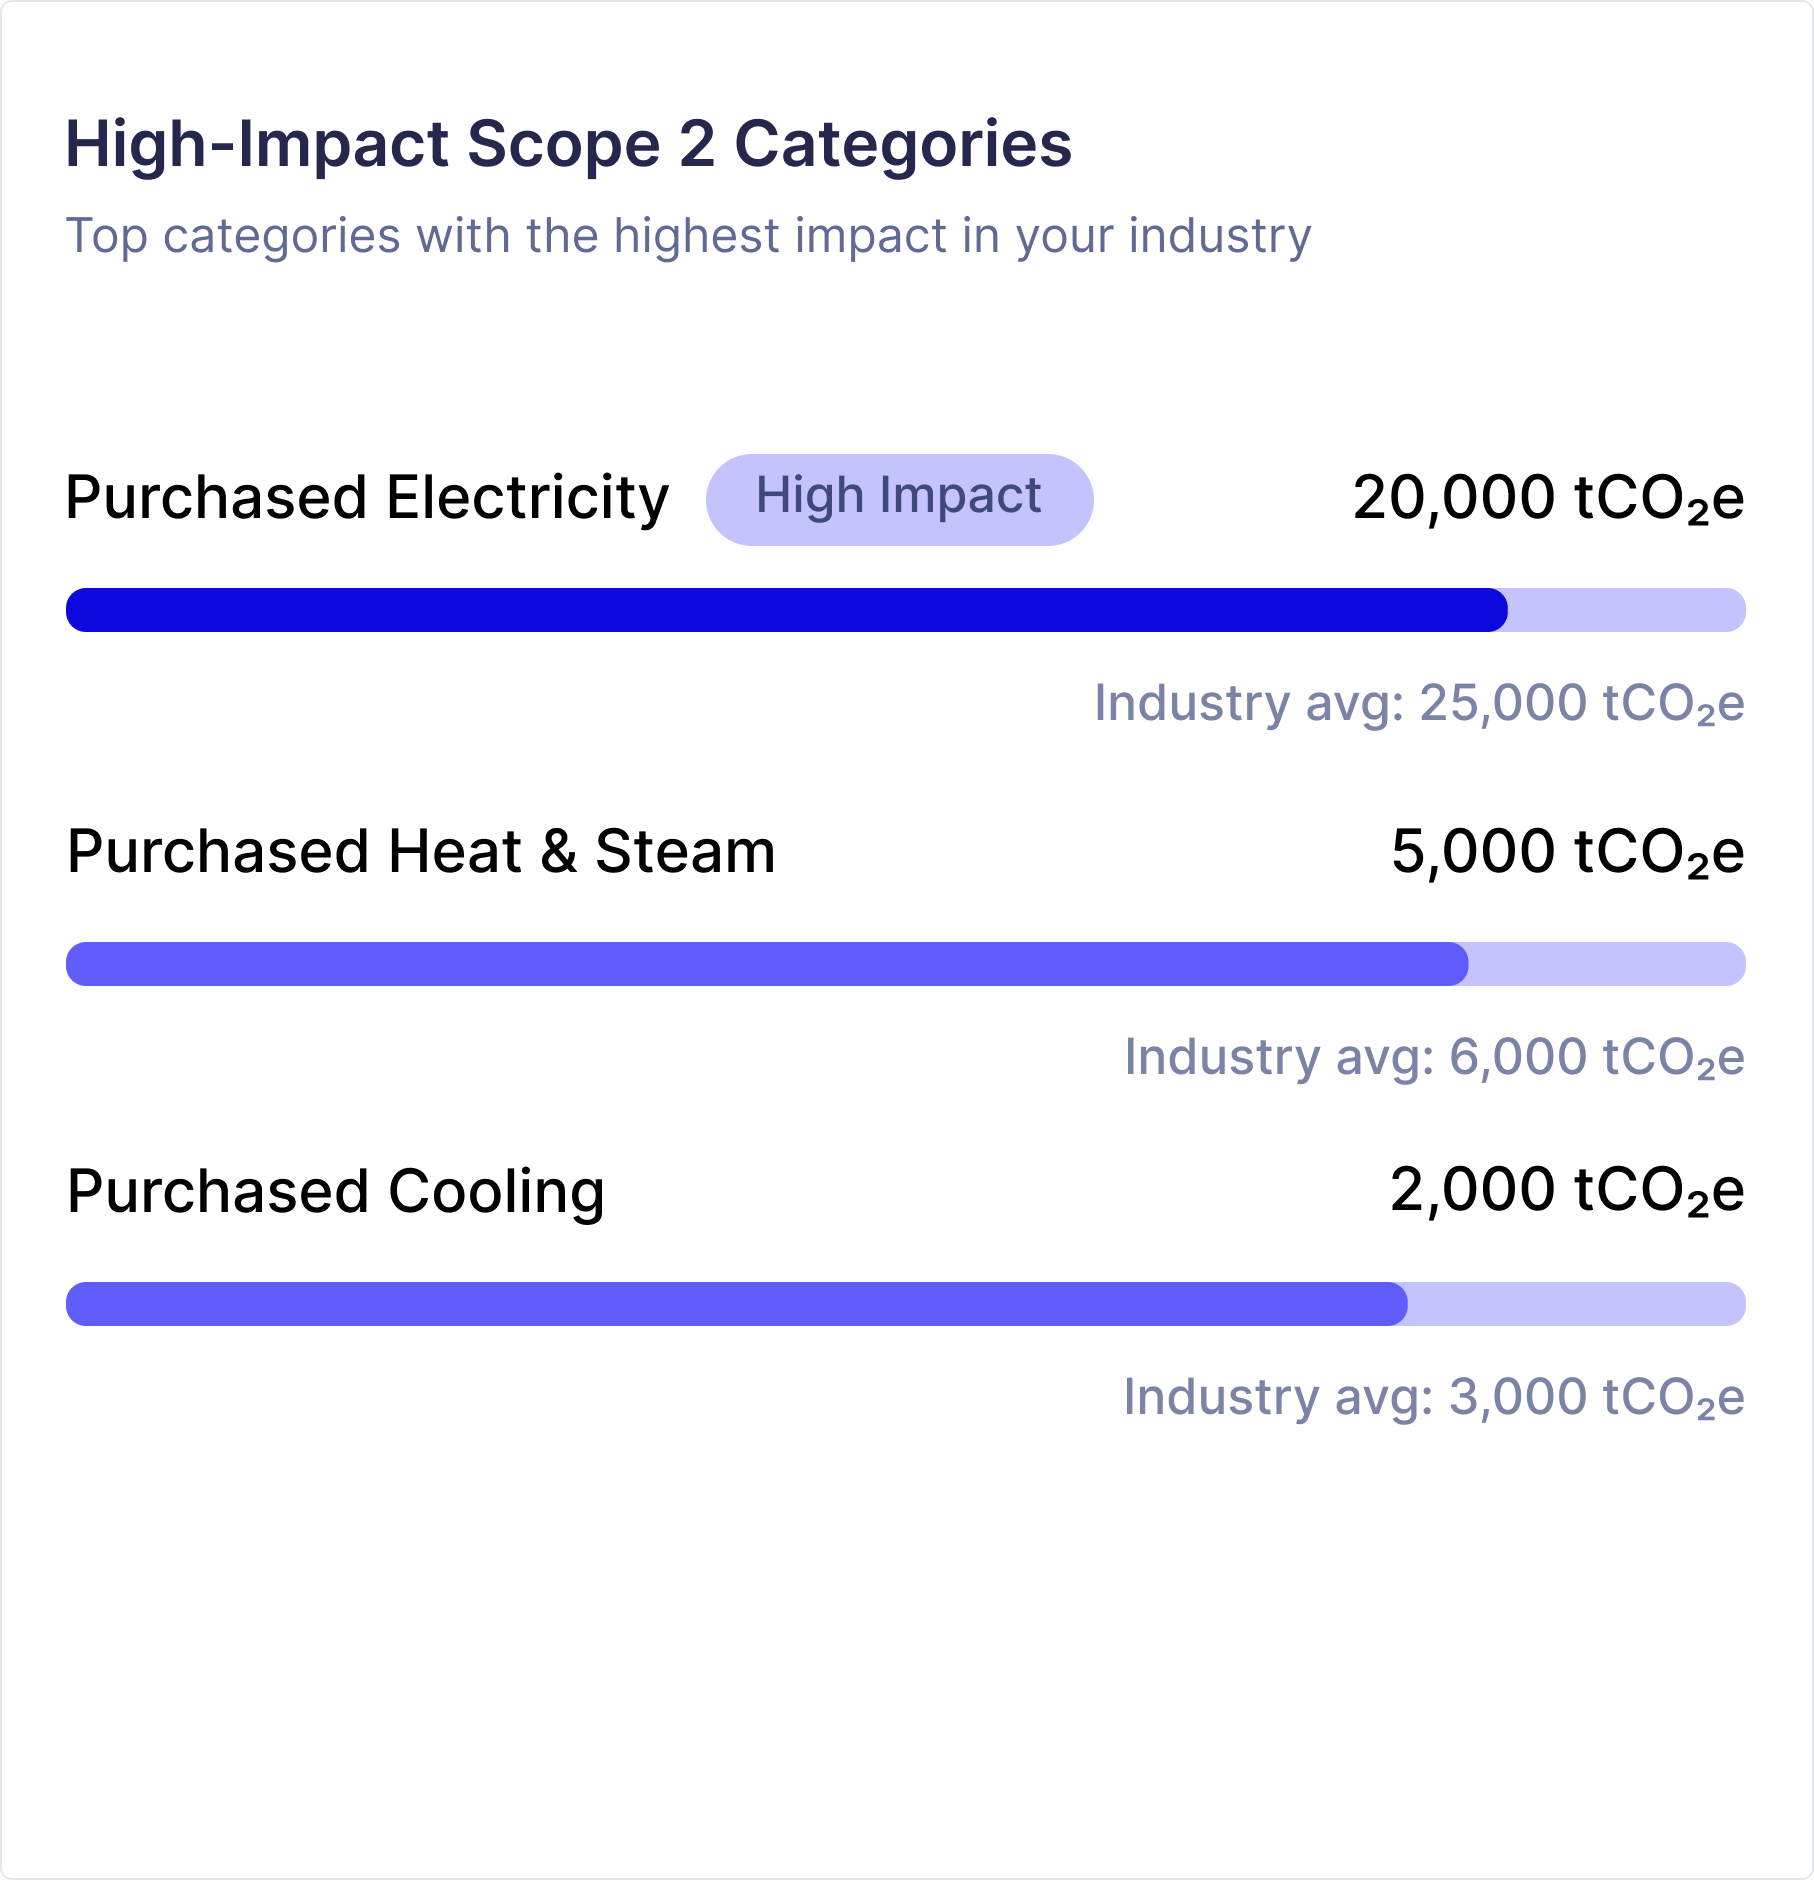Click the 5,000 tCO₂e heat value
1814x1880 pixels.
tap(1568, 851)
